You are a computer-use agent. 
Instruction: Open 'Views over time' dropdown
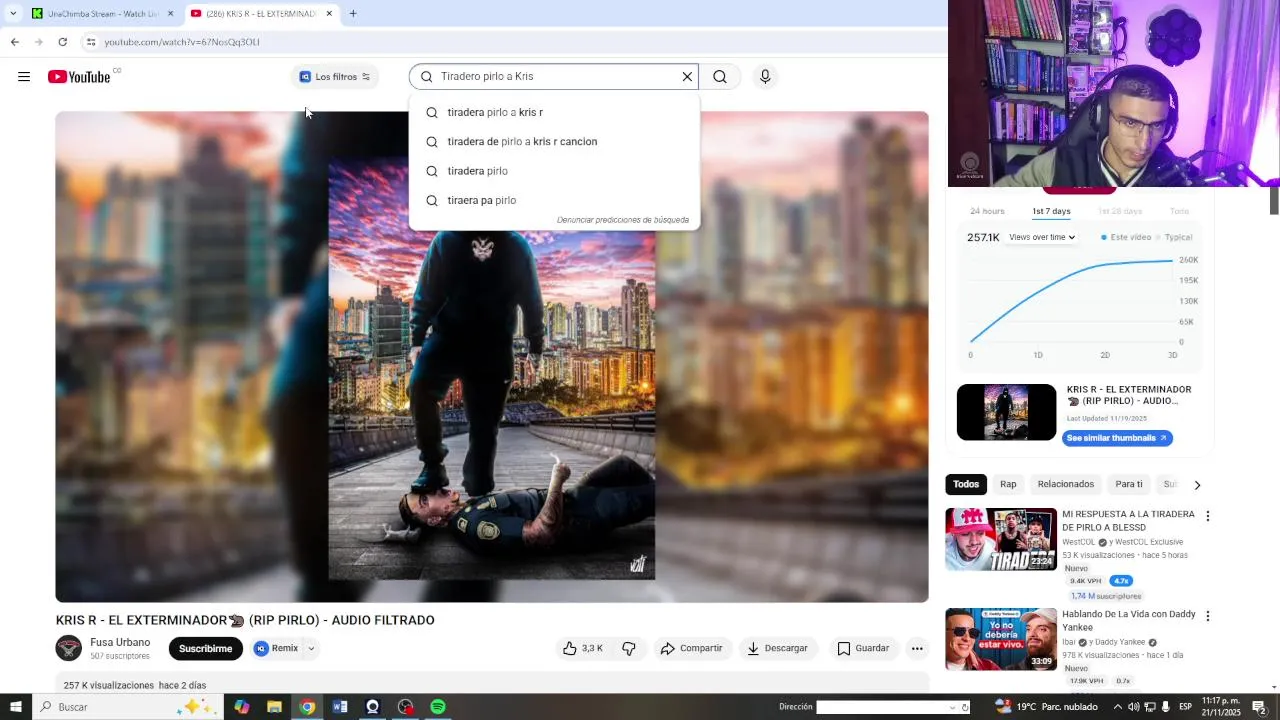(1042, 237)
